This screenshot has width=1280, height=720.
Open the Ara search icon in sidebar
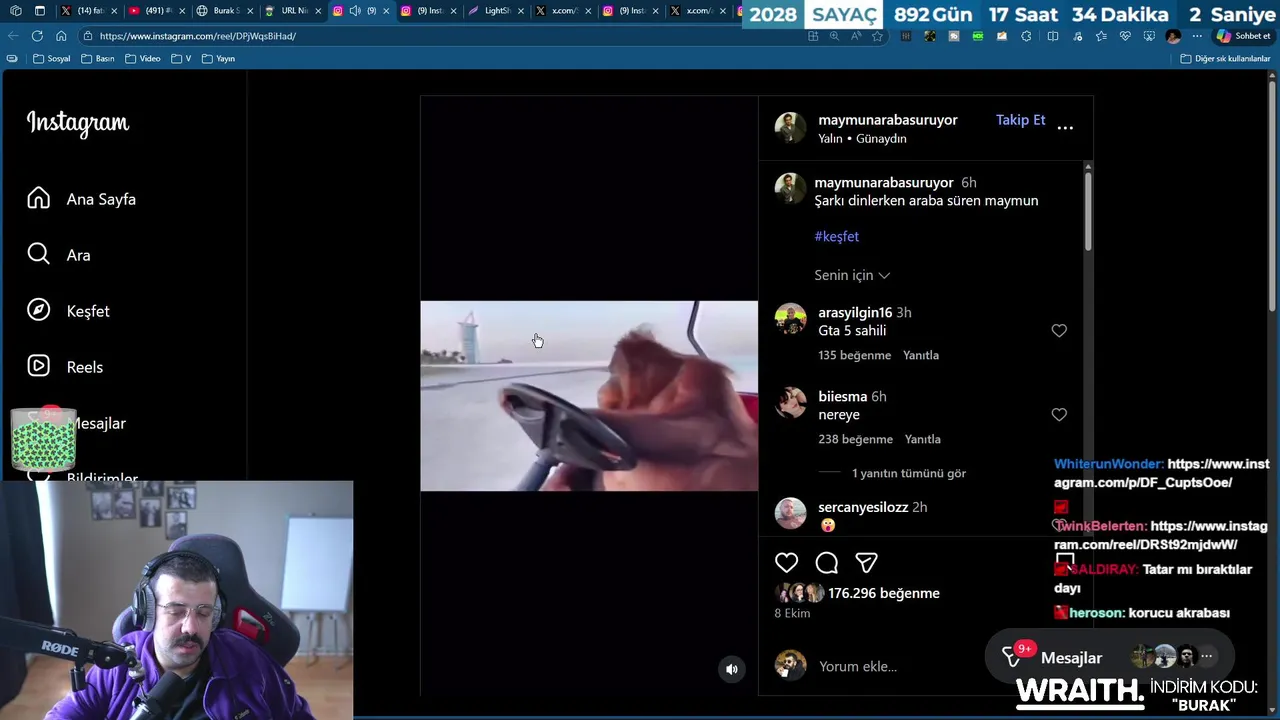(38, 255)
